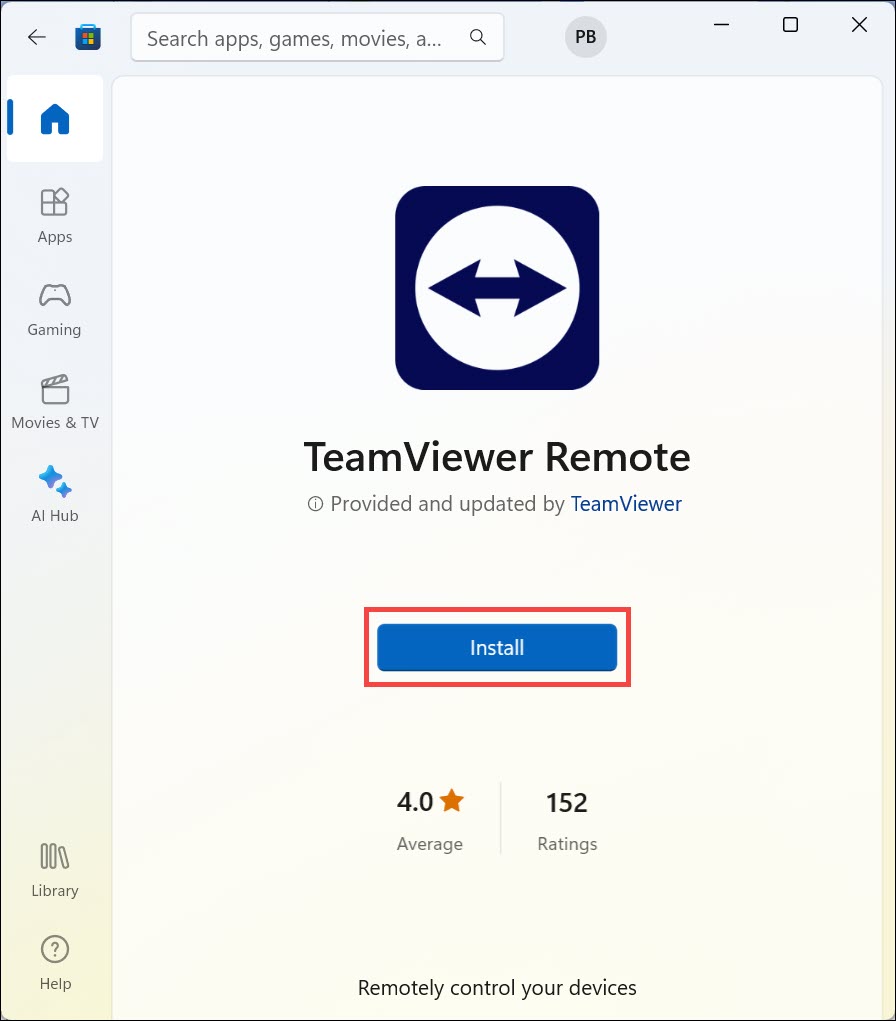Go back using the back arrow
This screenshot has width=896, height=1021.
pyautogui.click(x=36, y=36)
